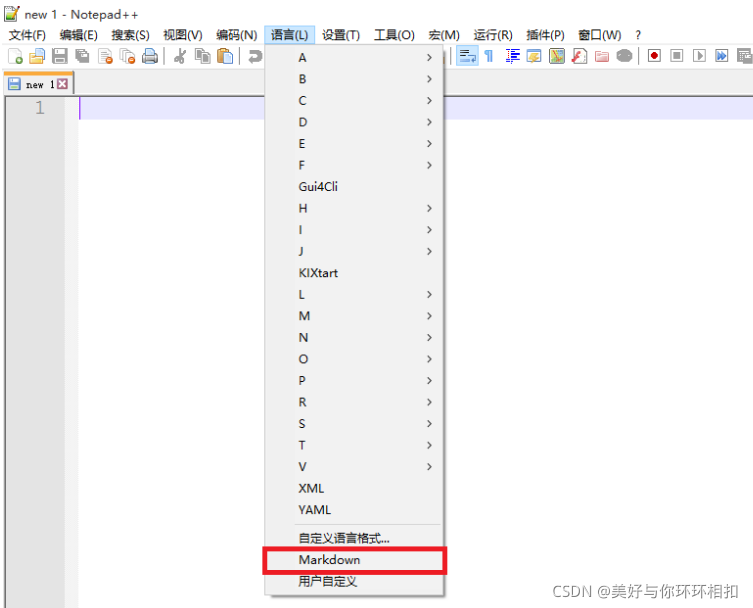Expand the C languages submenu
Viewport: 753px width, 608px height.
coord(354,100)
